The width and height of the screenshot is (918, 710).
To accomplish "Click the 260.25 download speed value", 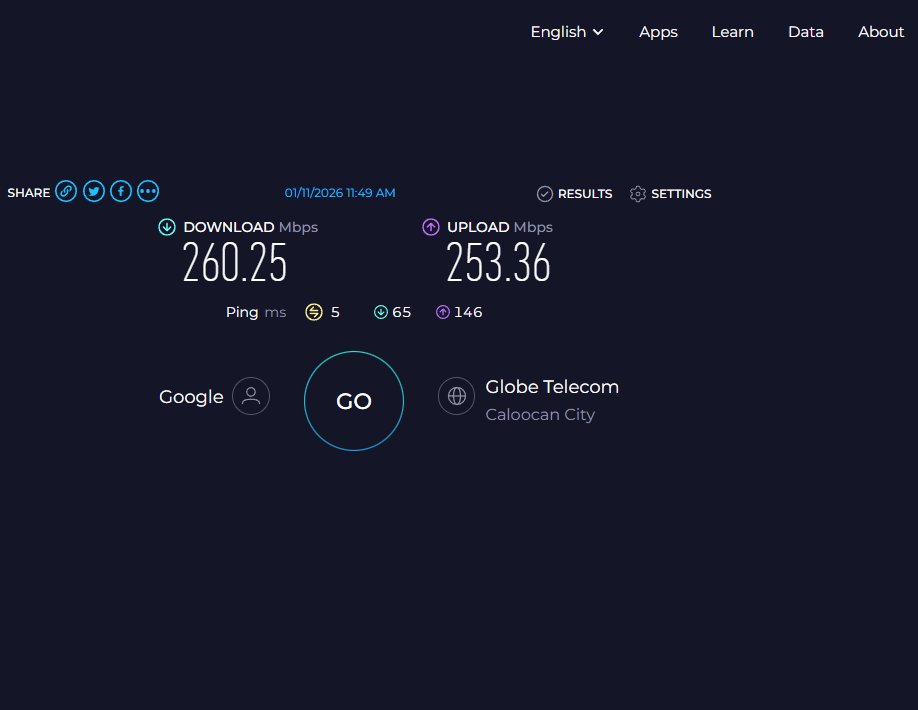I will coord(234,263).
